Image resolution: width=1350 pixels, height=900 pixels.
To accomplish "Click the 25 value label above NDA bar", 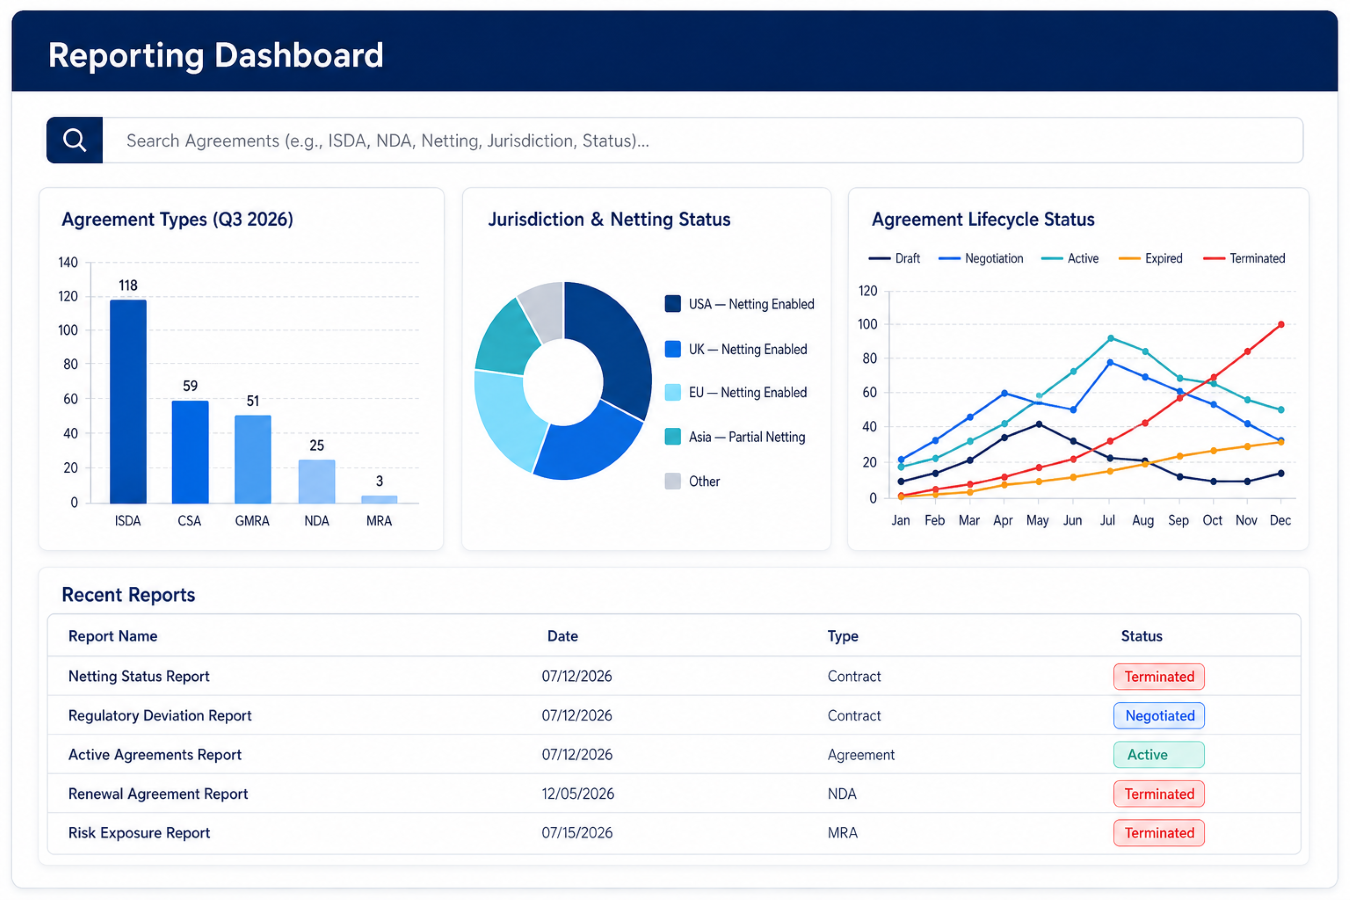I will click(317, 445).
